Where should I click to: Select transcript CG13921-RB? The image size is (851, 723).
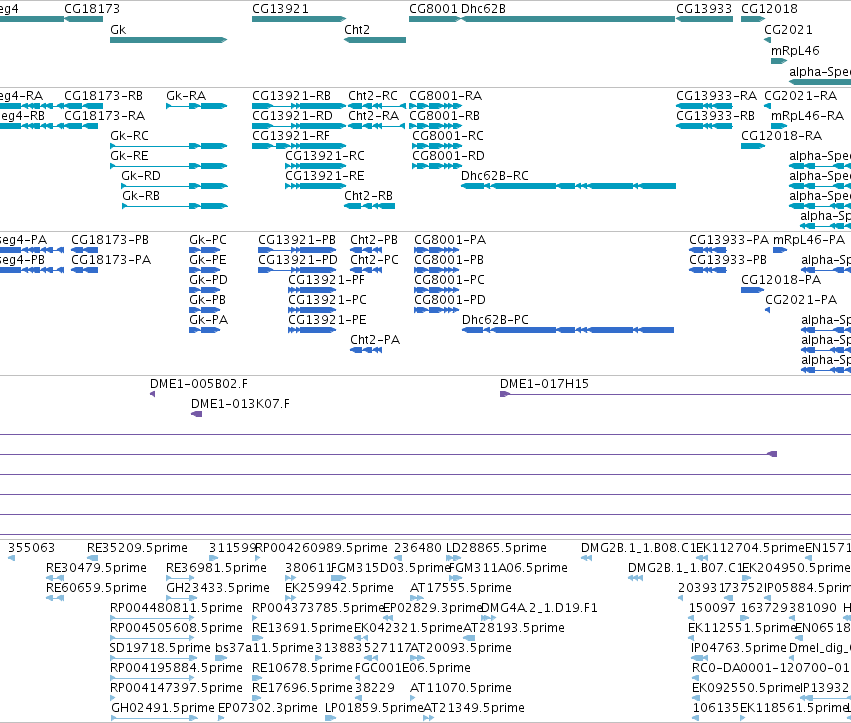coord(291,96)
